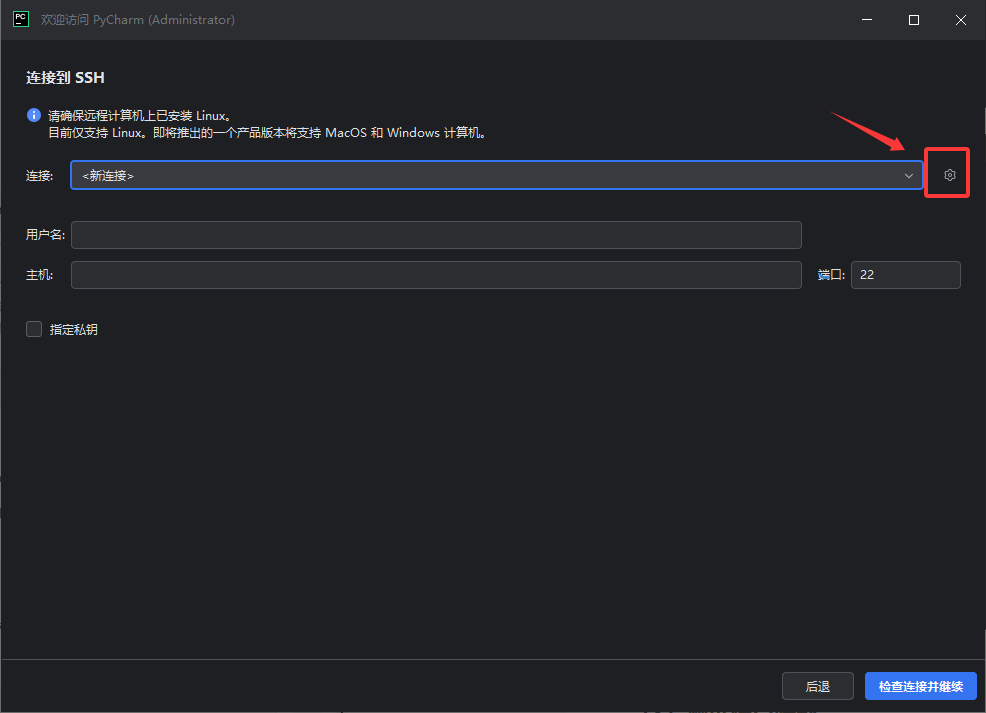Viewport: 986px width, 713px height.
Task: Click the 检查连接并继续 button
Action: 921,687
